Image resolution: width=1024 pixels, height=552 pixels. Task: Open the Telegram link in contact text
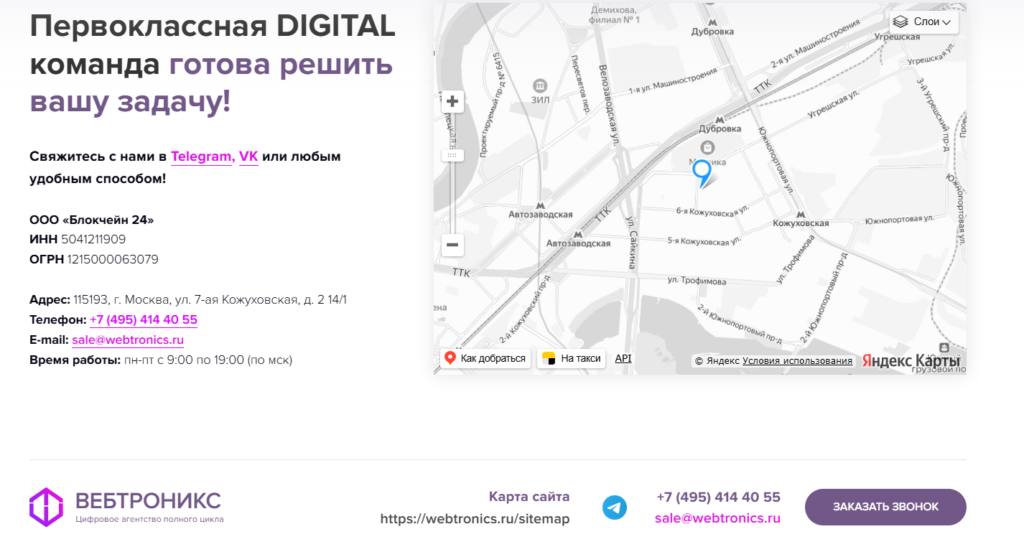(202, 157)
